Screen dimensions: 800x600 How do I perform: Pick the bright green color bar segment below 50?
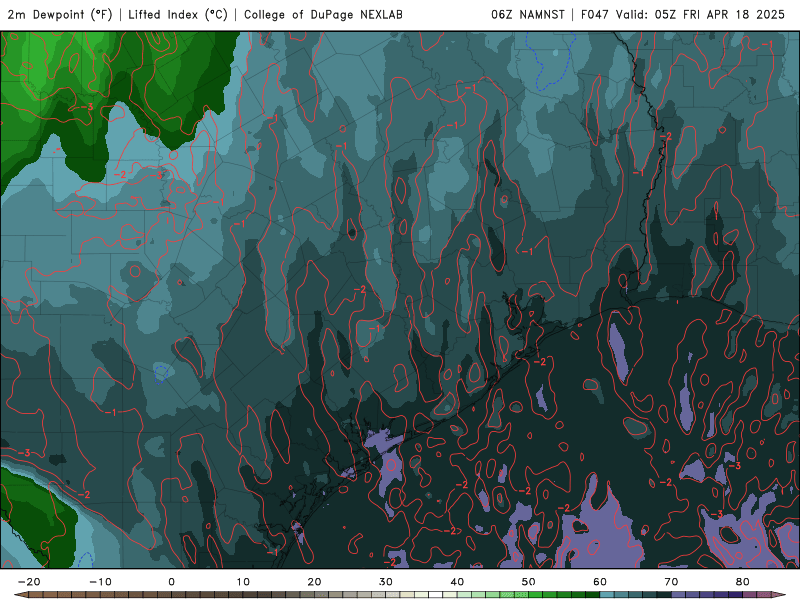pos(536,595)
